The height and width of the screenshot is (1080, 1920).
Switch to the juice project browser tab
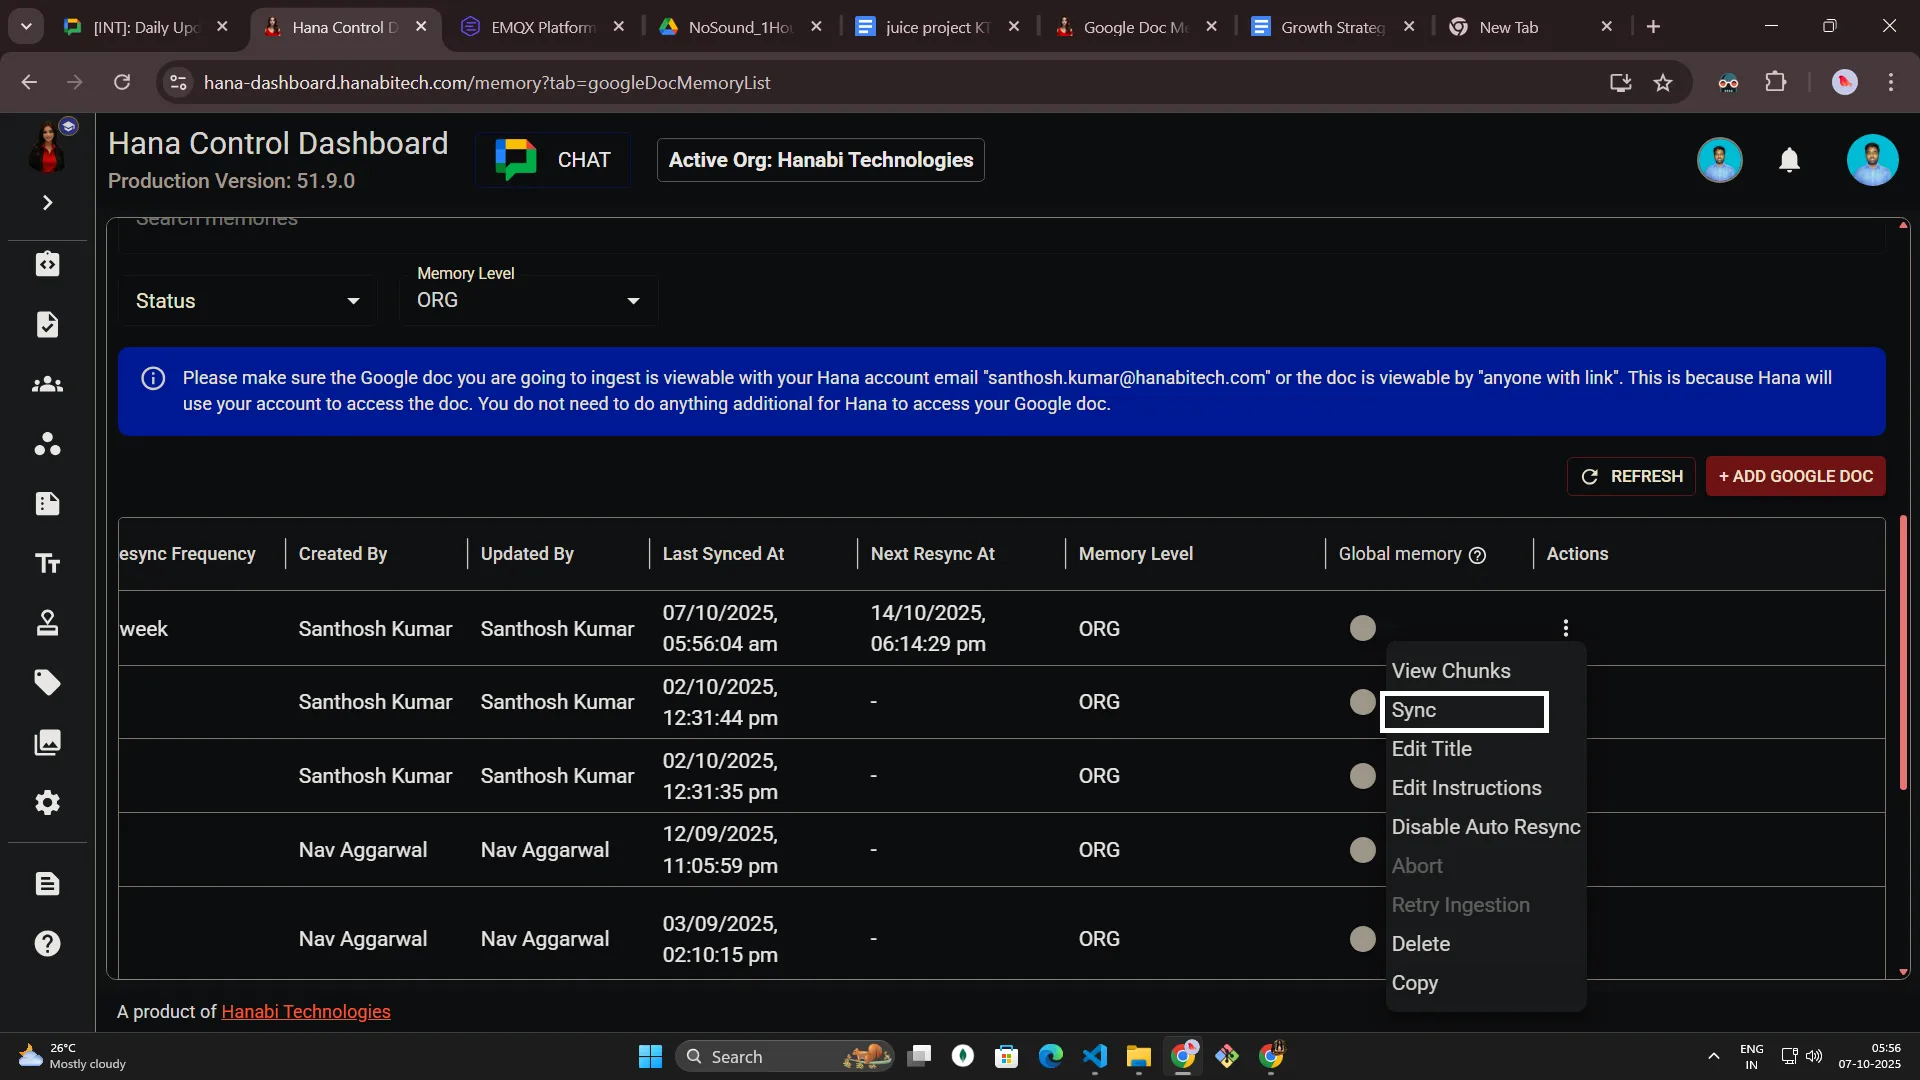(x=930, y=27)
